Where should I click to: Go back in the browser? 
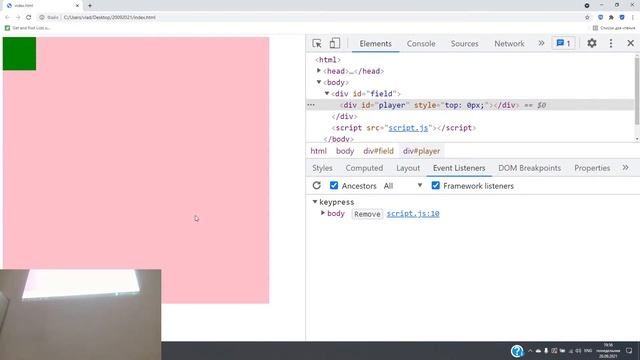pos(7,17)
